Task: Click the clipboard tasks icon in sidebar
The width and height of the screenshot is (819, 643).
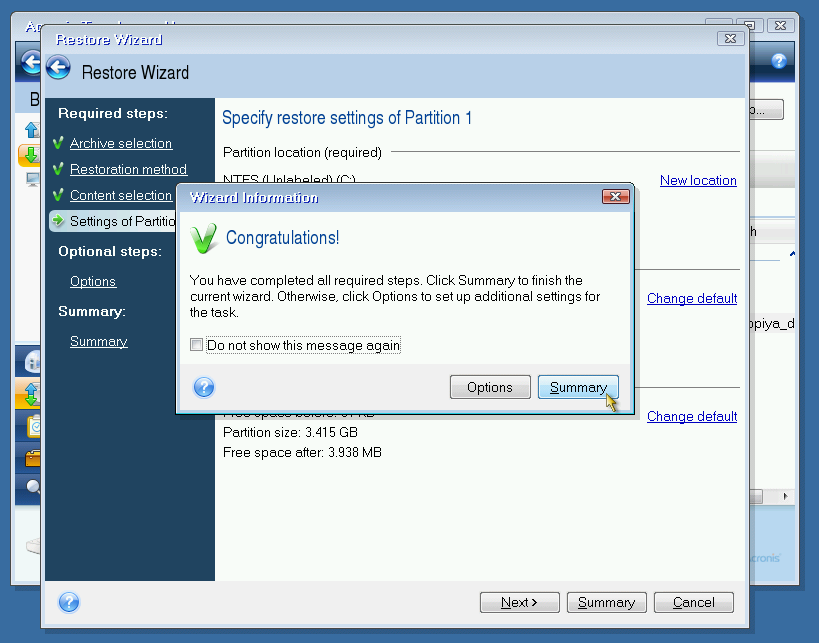Action: [x=31, y=427]
